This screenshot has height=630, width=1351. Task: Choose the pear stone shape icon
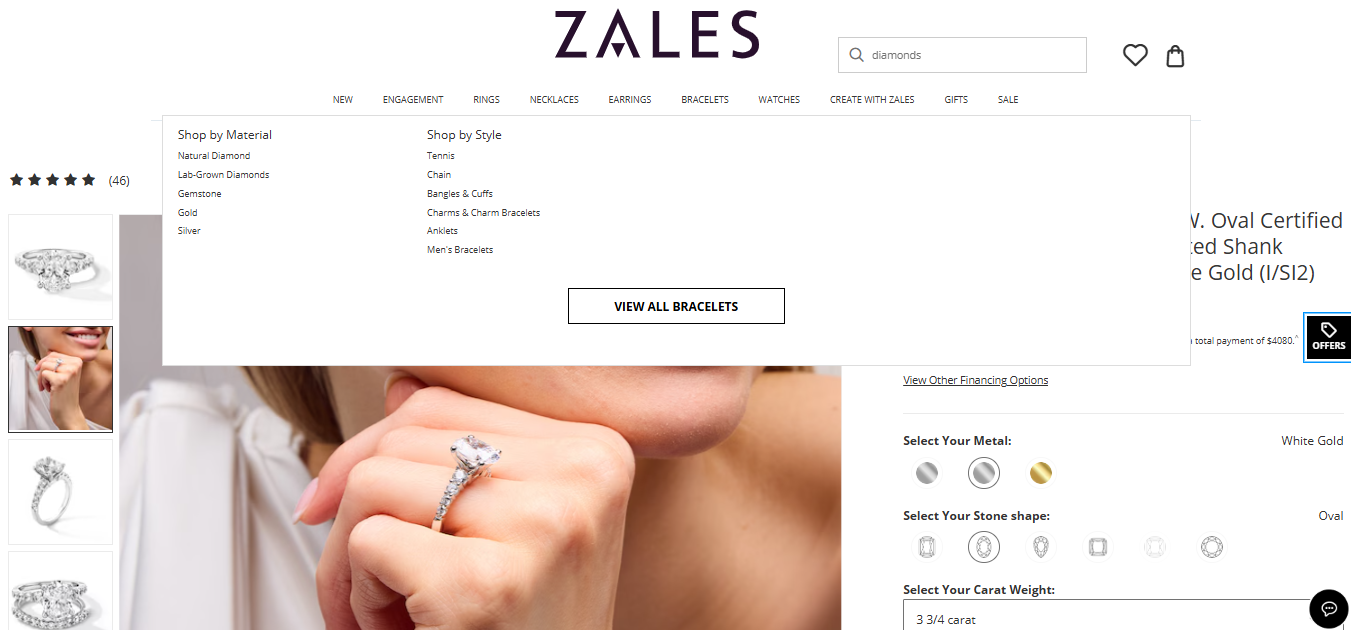[1041, 547]
